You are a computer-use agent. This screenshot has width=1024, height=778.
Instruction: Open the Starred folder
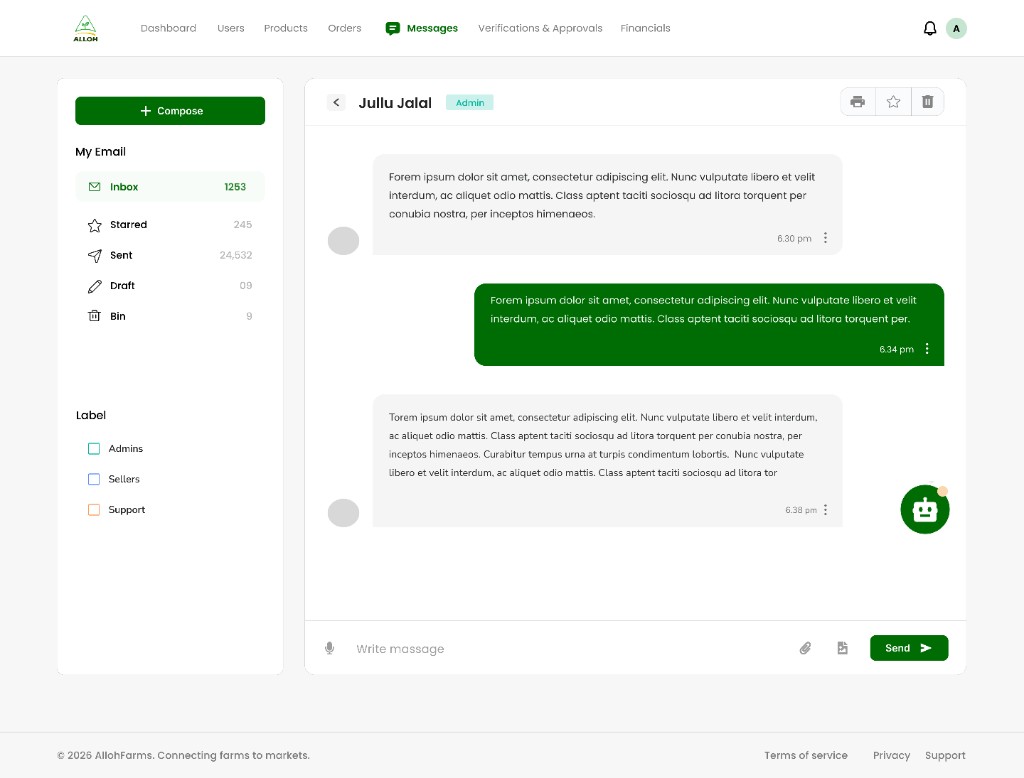[x=170, y=225]
